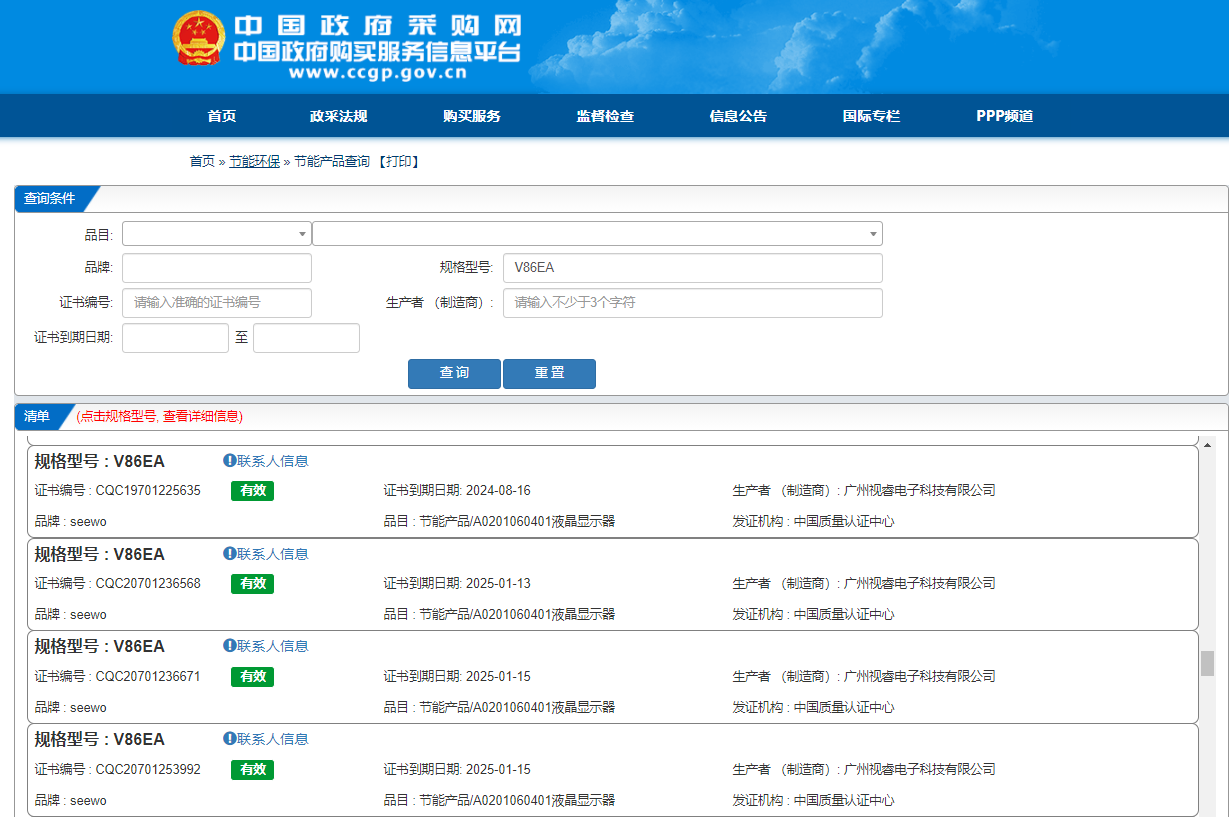Open the first 品目 category dropdown
Image resolution: width=1229 pixels, height=817 pixels.
pyautogui.click(x=216, y=234)
